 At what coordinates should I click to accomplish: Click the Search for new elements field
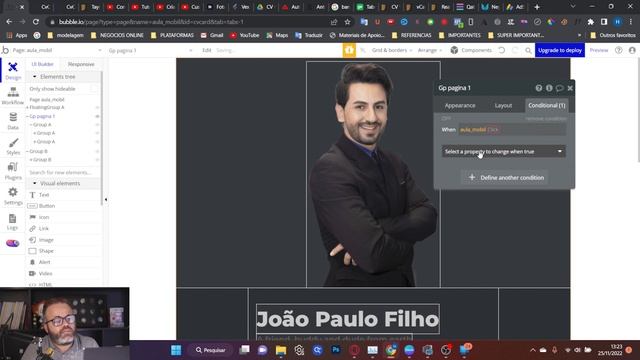point(63,172)
